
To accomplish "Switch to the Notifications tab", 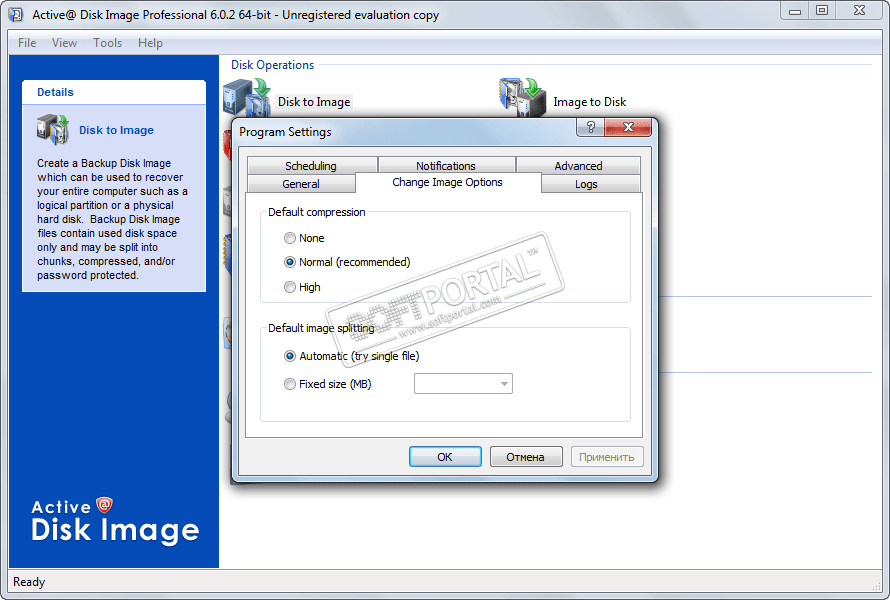I will [x=446, y=165].
